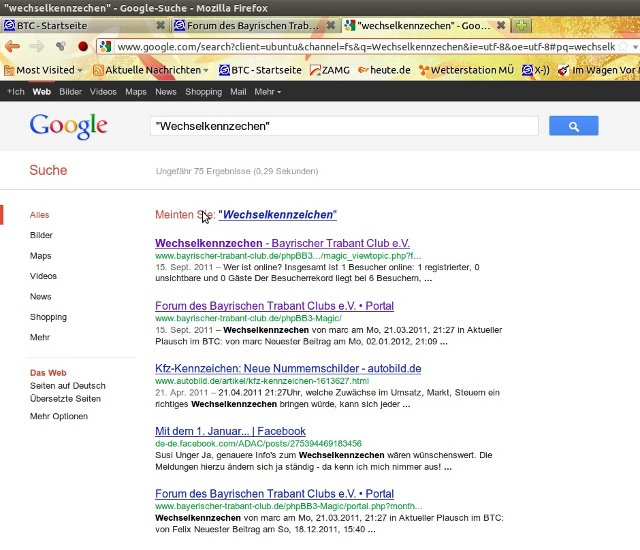640x550 pixels.
Task: Open the Im Wagen Vor bookmark
Action: coord(598,70)
